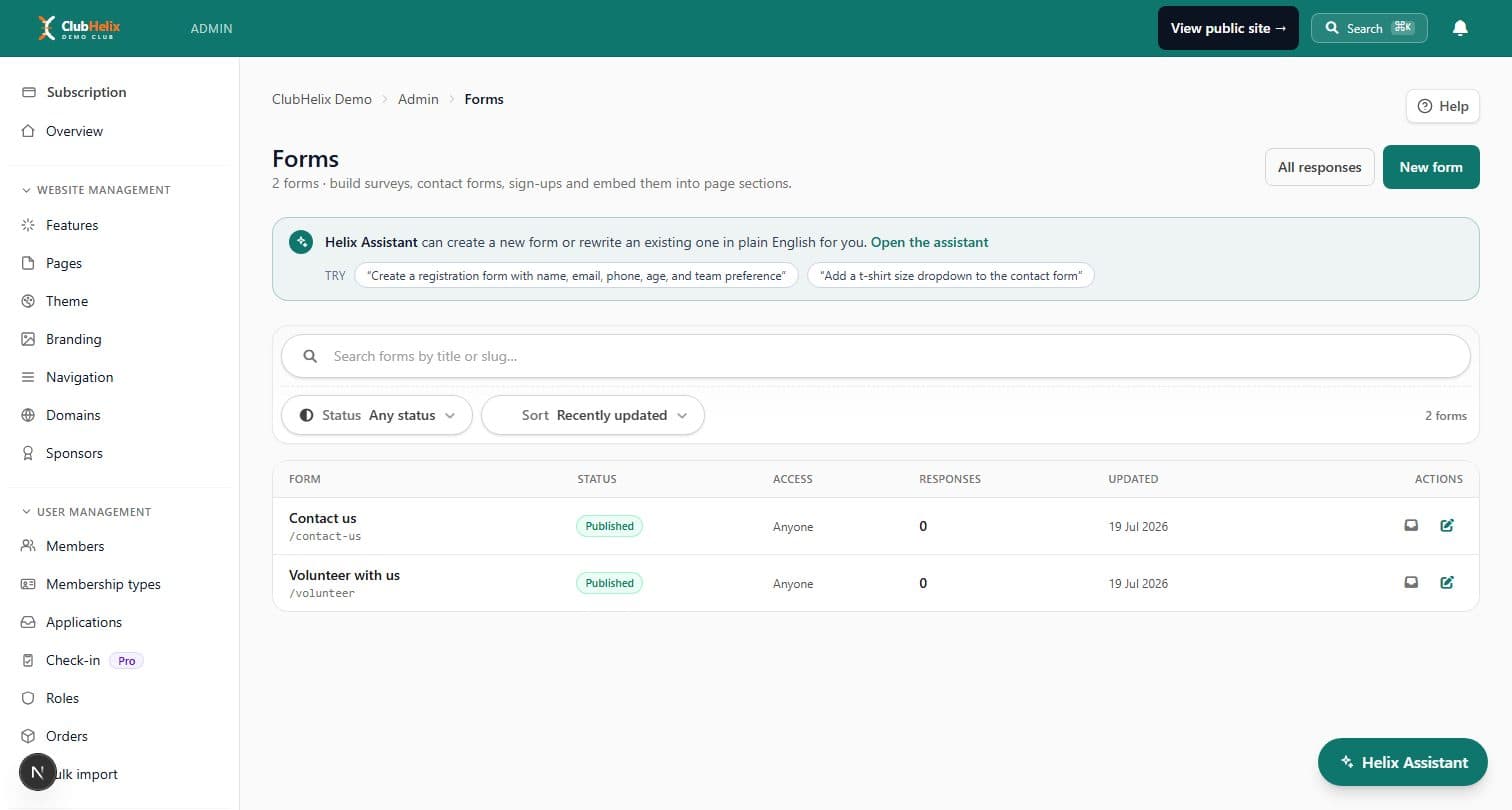Screen dimensions: 1512x810
Task: Click the Open the assistant link
Action: click(x=929, y=242)
